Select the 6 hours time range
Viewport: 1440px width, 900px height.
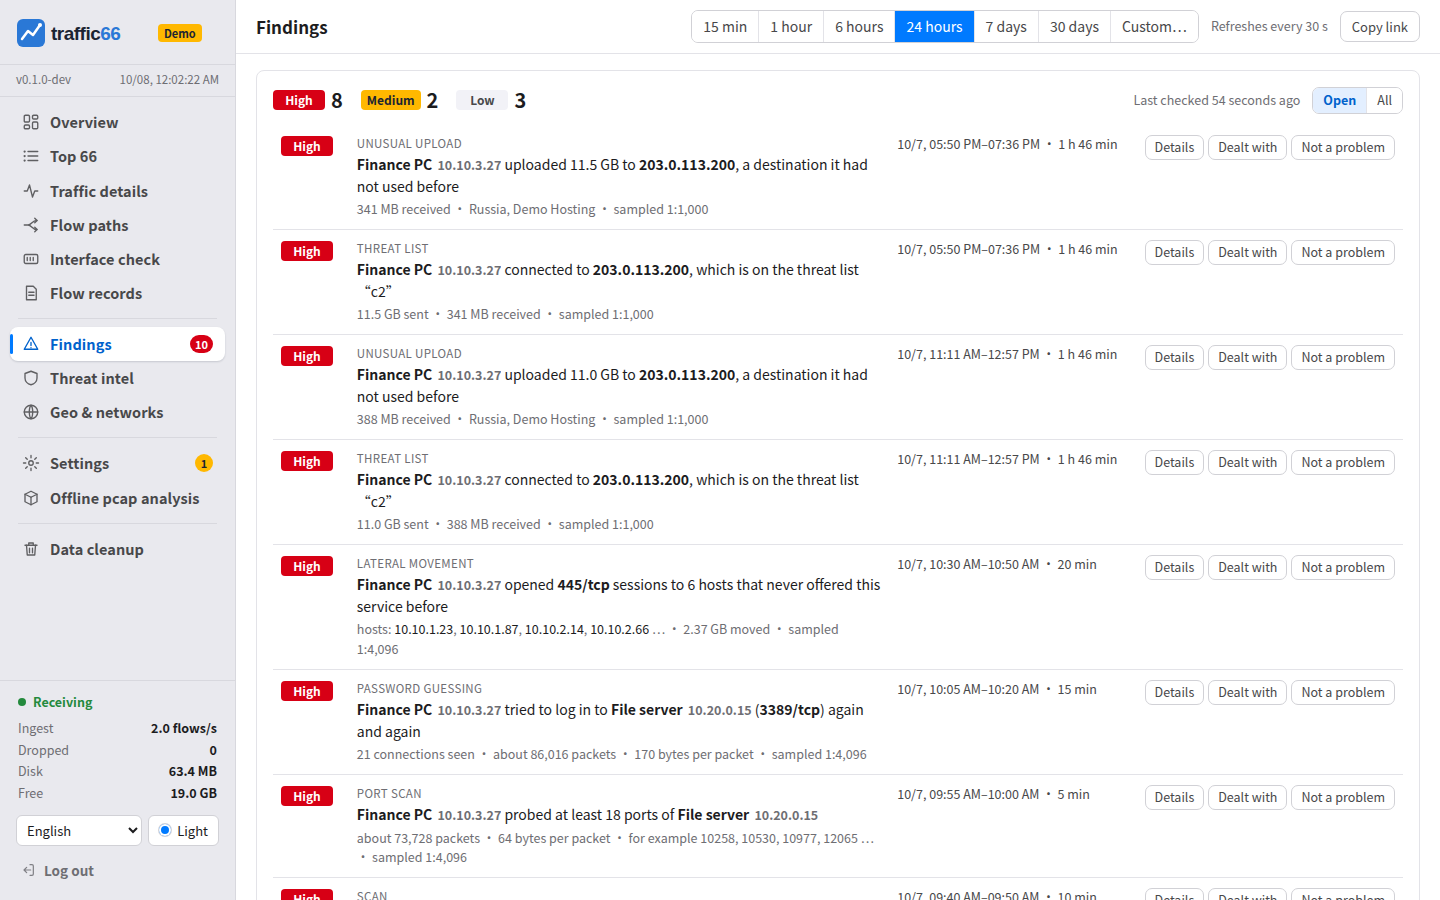(859, 27)
